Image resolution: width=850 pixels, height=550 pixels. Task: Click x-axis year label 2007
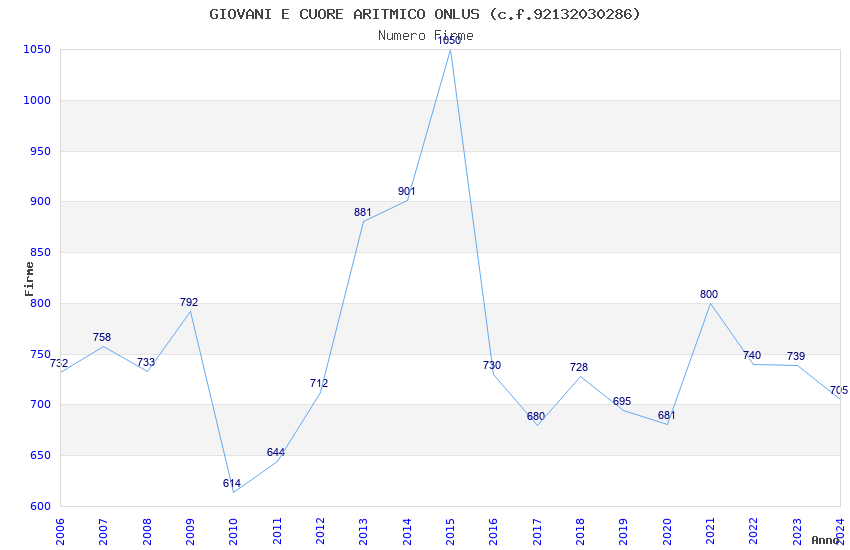coord(103,531)
